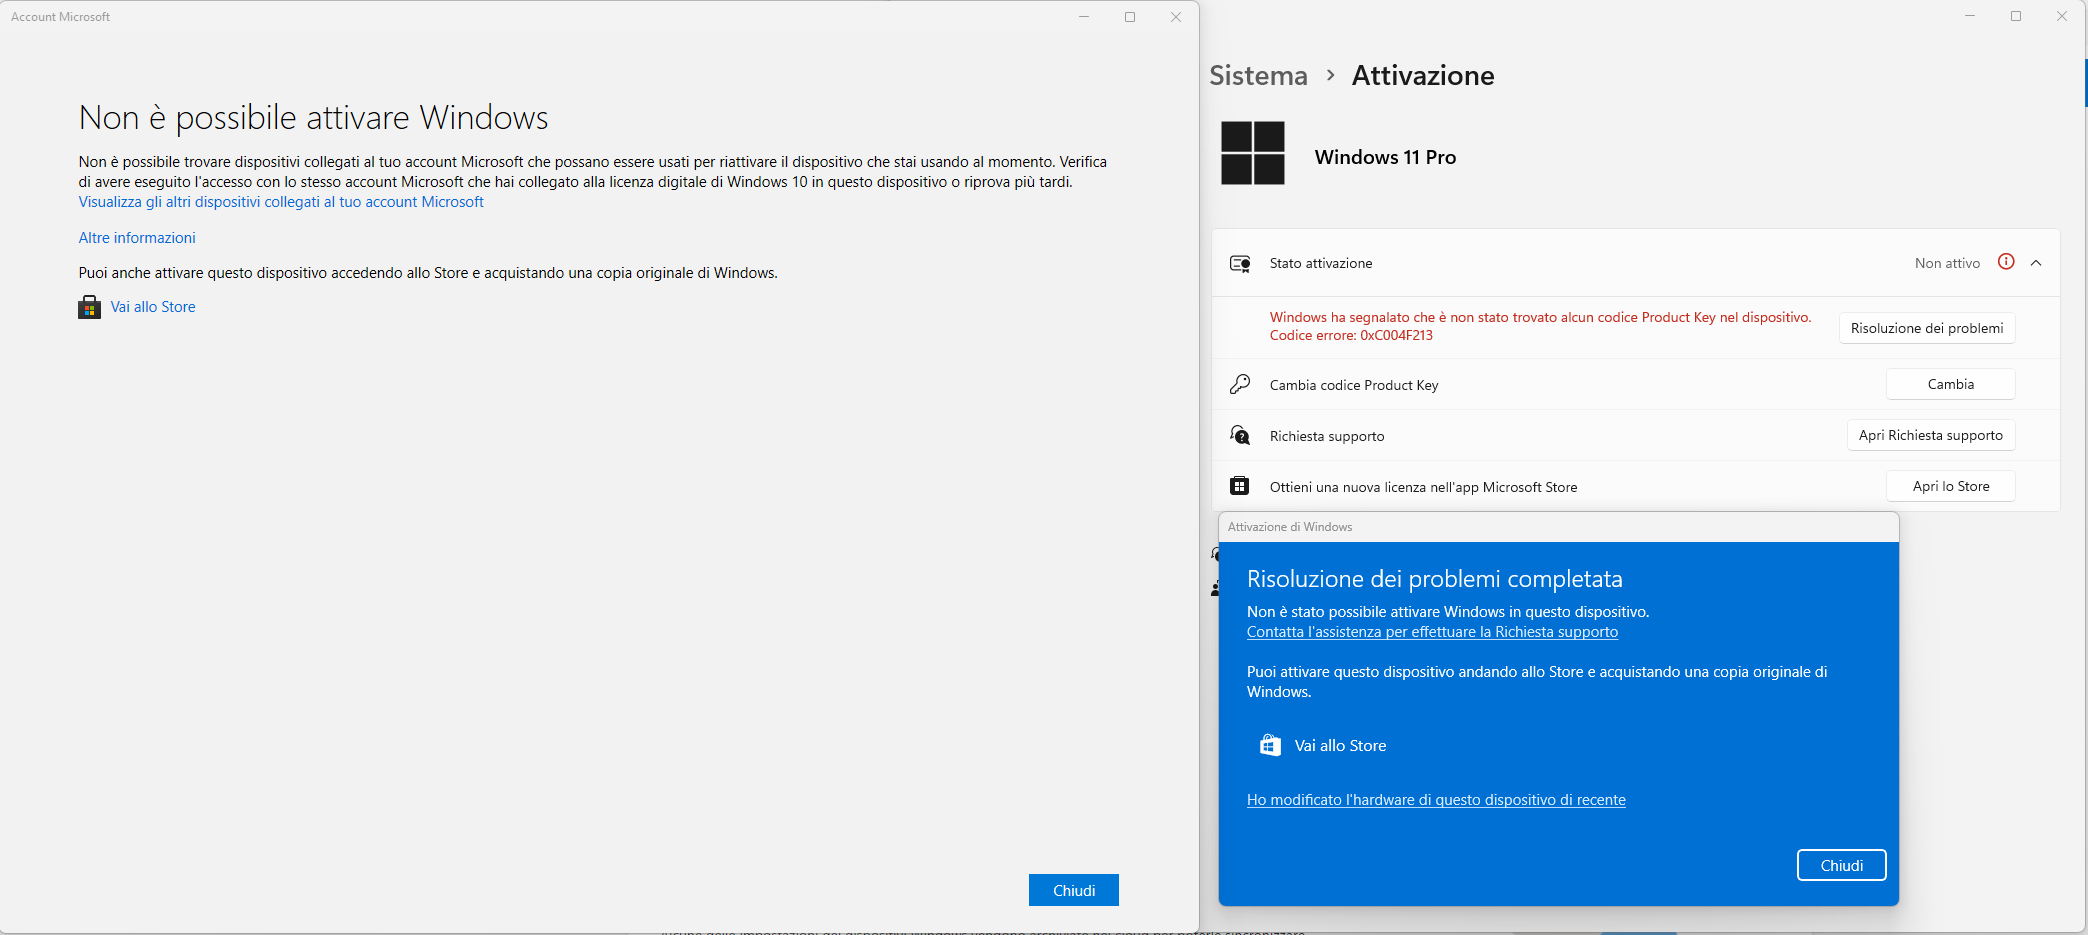The height and width of the screenshot is (935, 2088).
Task: Minimize the Settings Attivazione window
Action: (x=1970, y=16)
